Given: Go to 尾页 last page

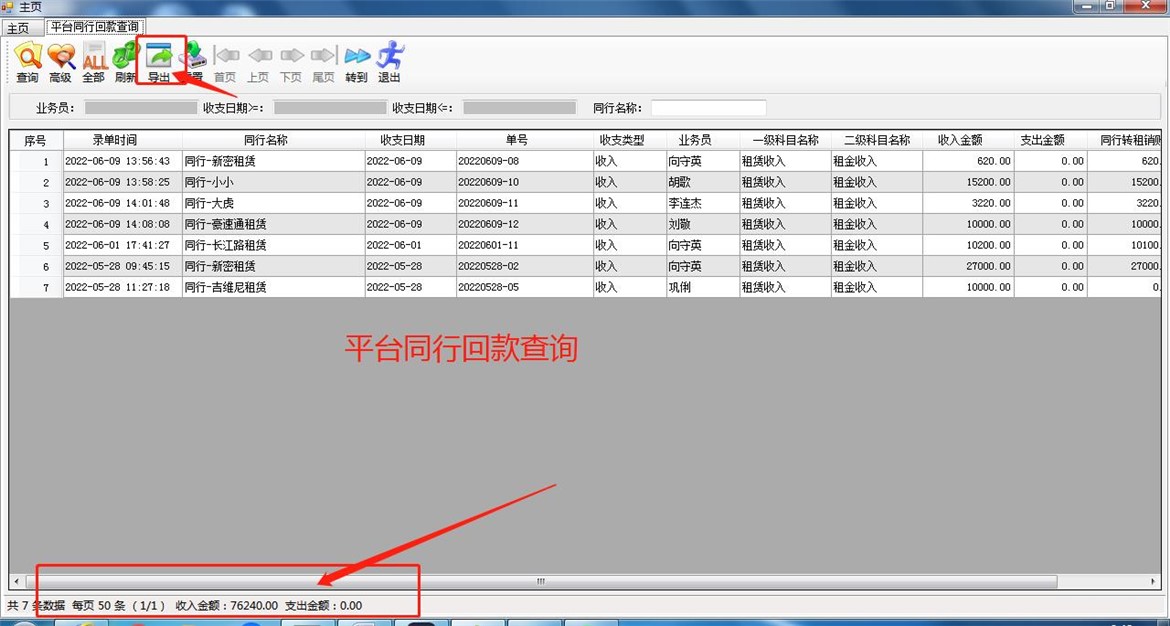Looking at the screenshot, I should 323,63.
